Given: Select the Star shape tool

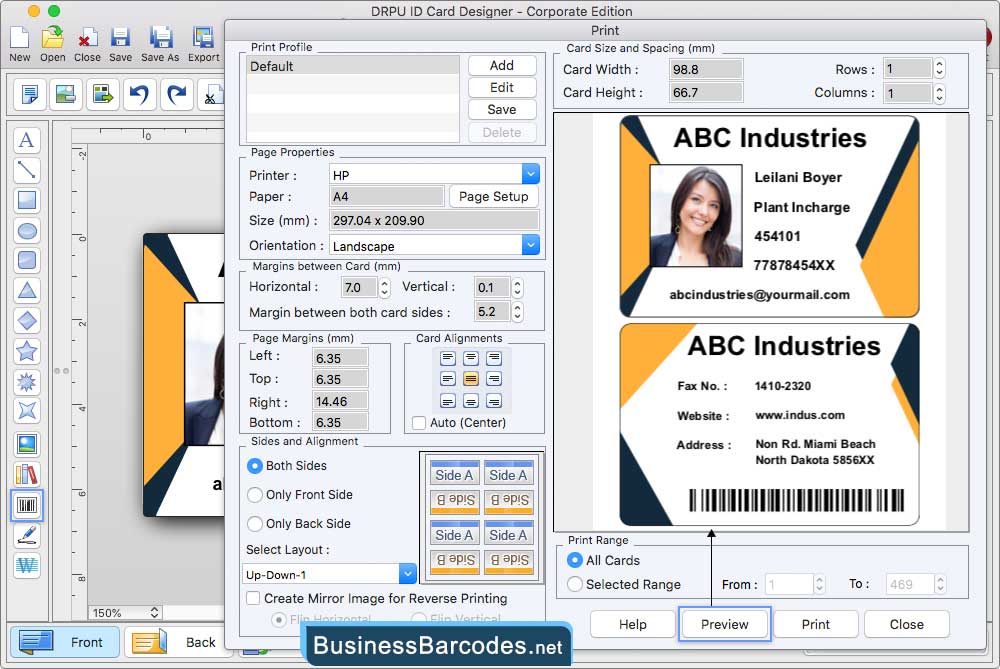Looking at the screenshot, I should (x=27, y=351).
